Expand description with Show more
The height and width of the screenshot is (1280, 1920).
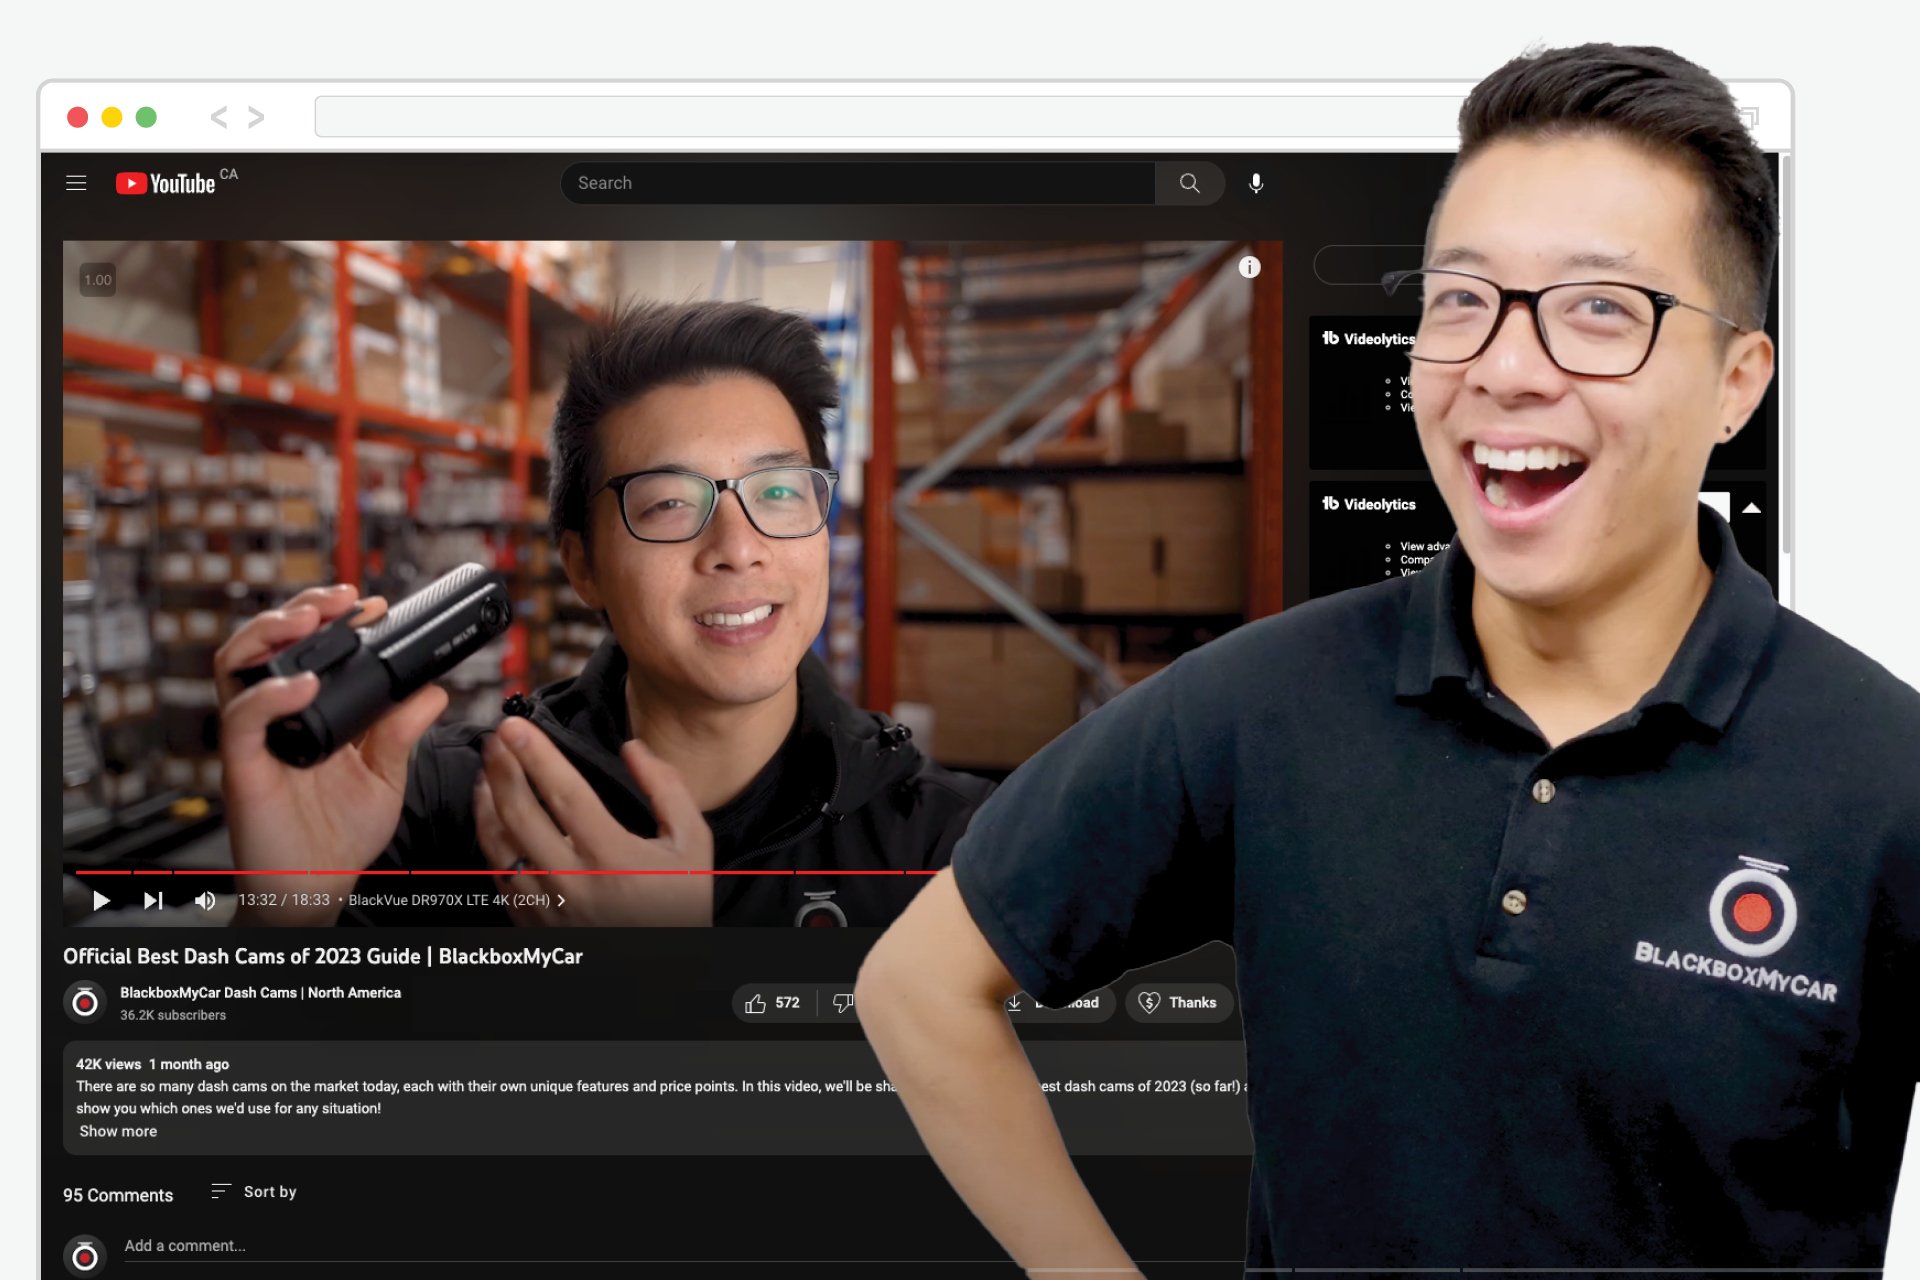118,1131
